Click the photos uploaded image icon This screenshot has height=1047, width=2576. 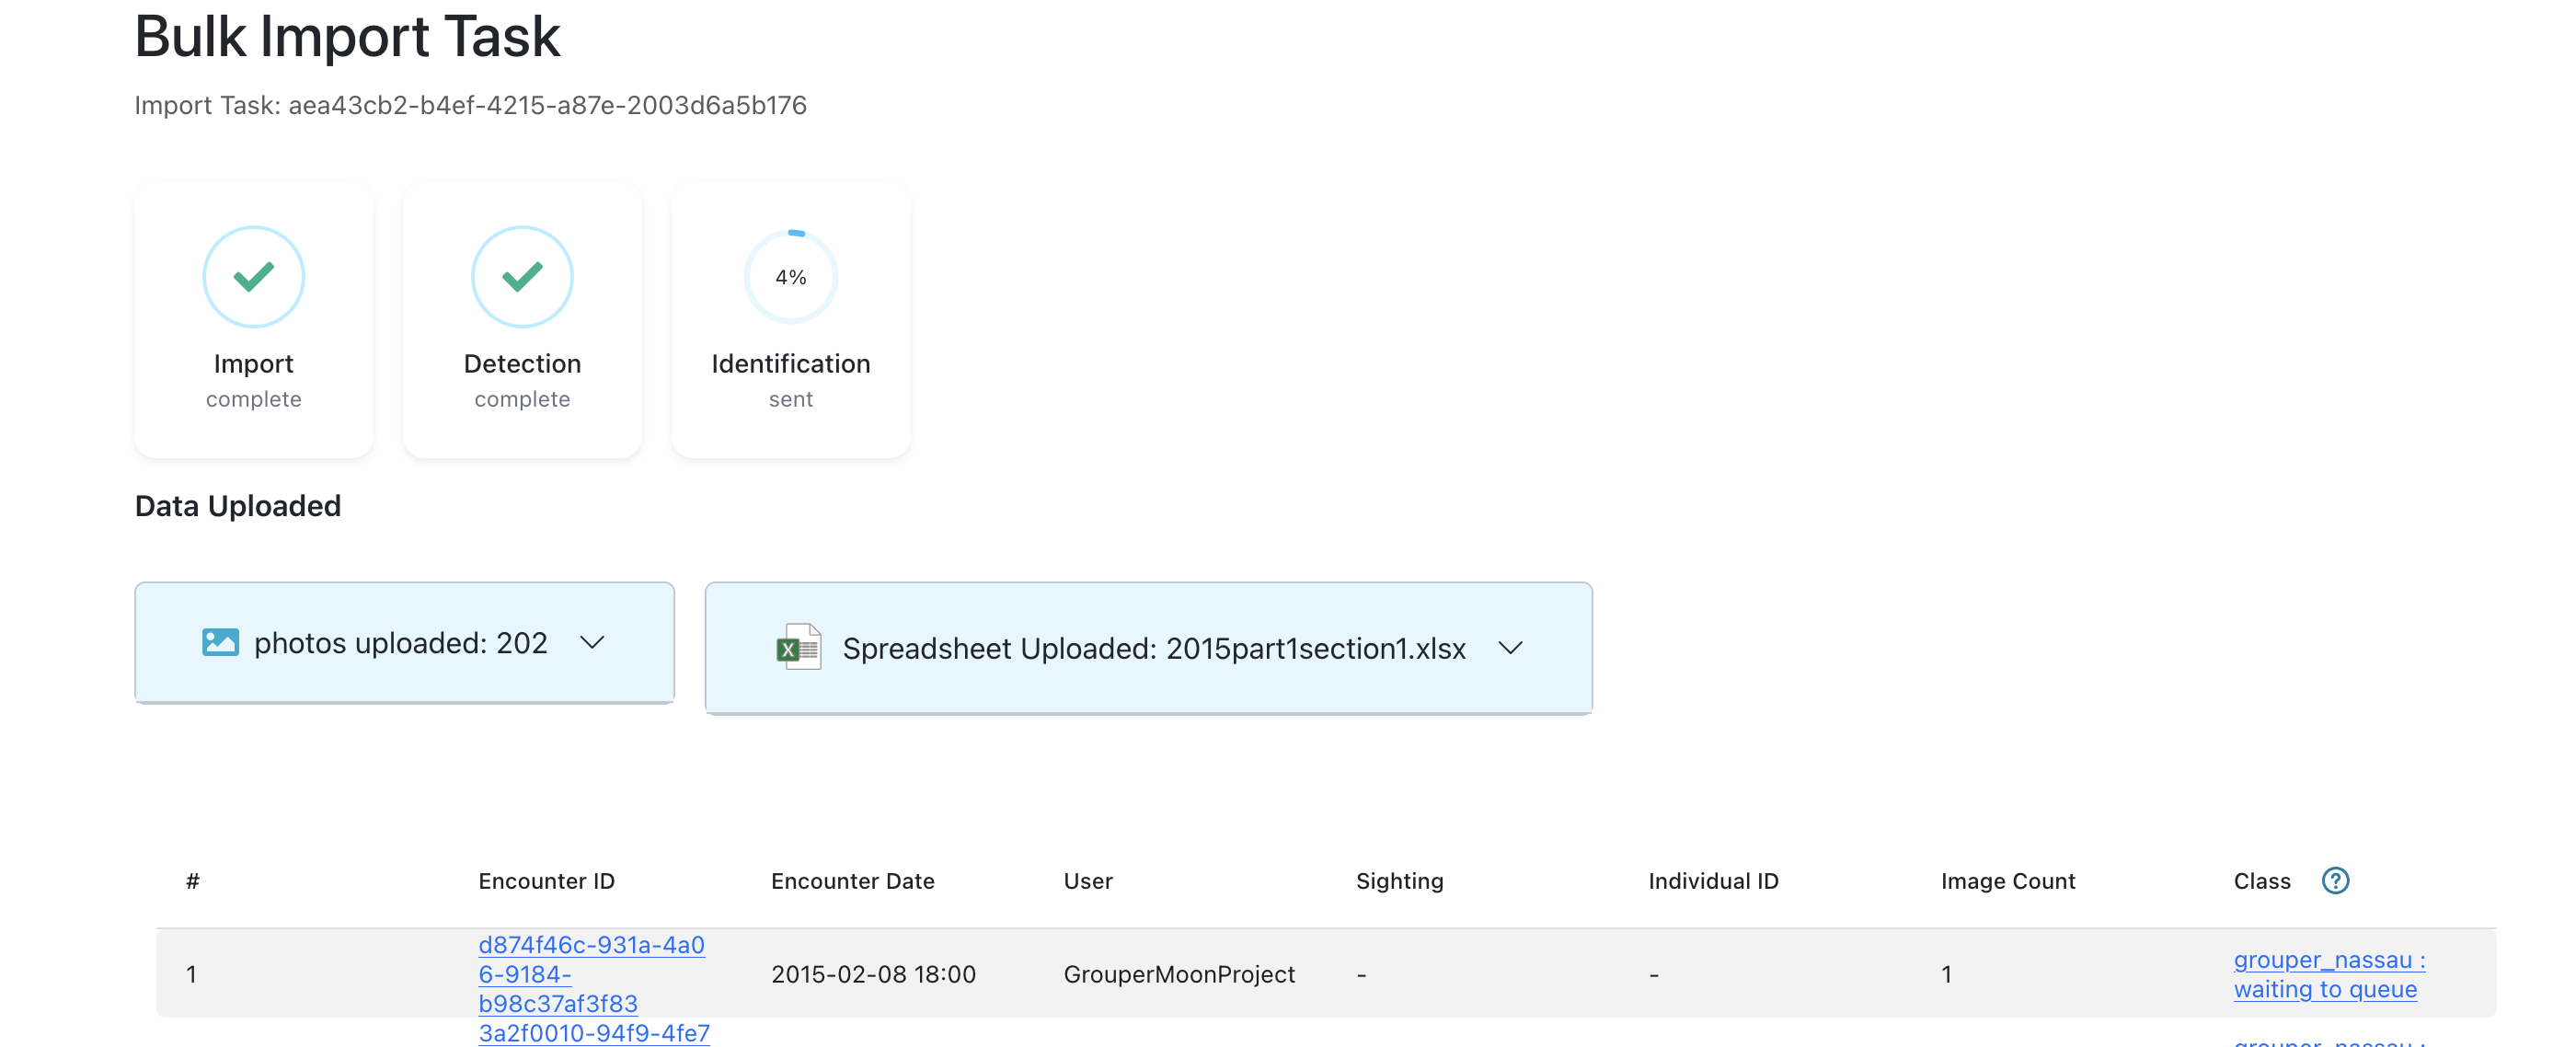click(220, 642)
